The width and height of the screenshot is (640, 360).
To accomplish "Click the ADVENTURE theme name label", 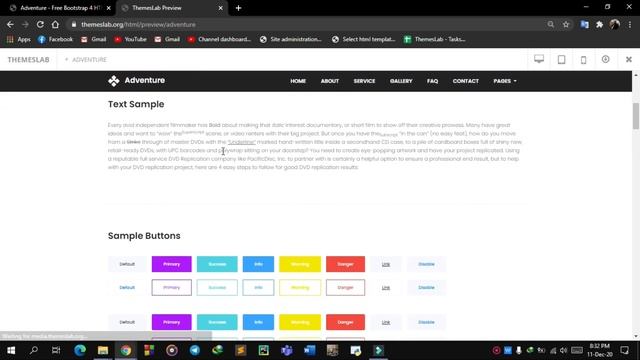I will coord(89,60).
